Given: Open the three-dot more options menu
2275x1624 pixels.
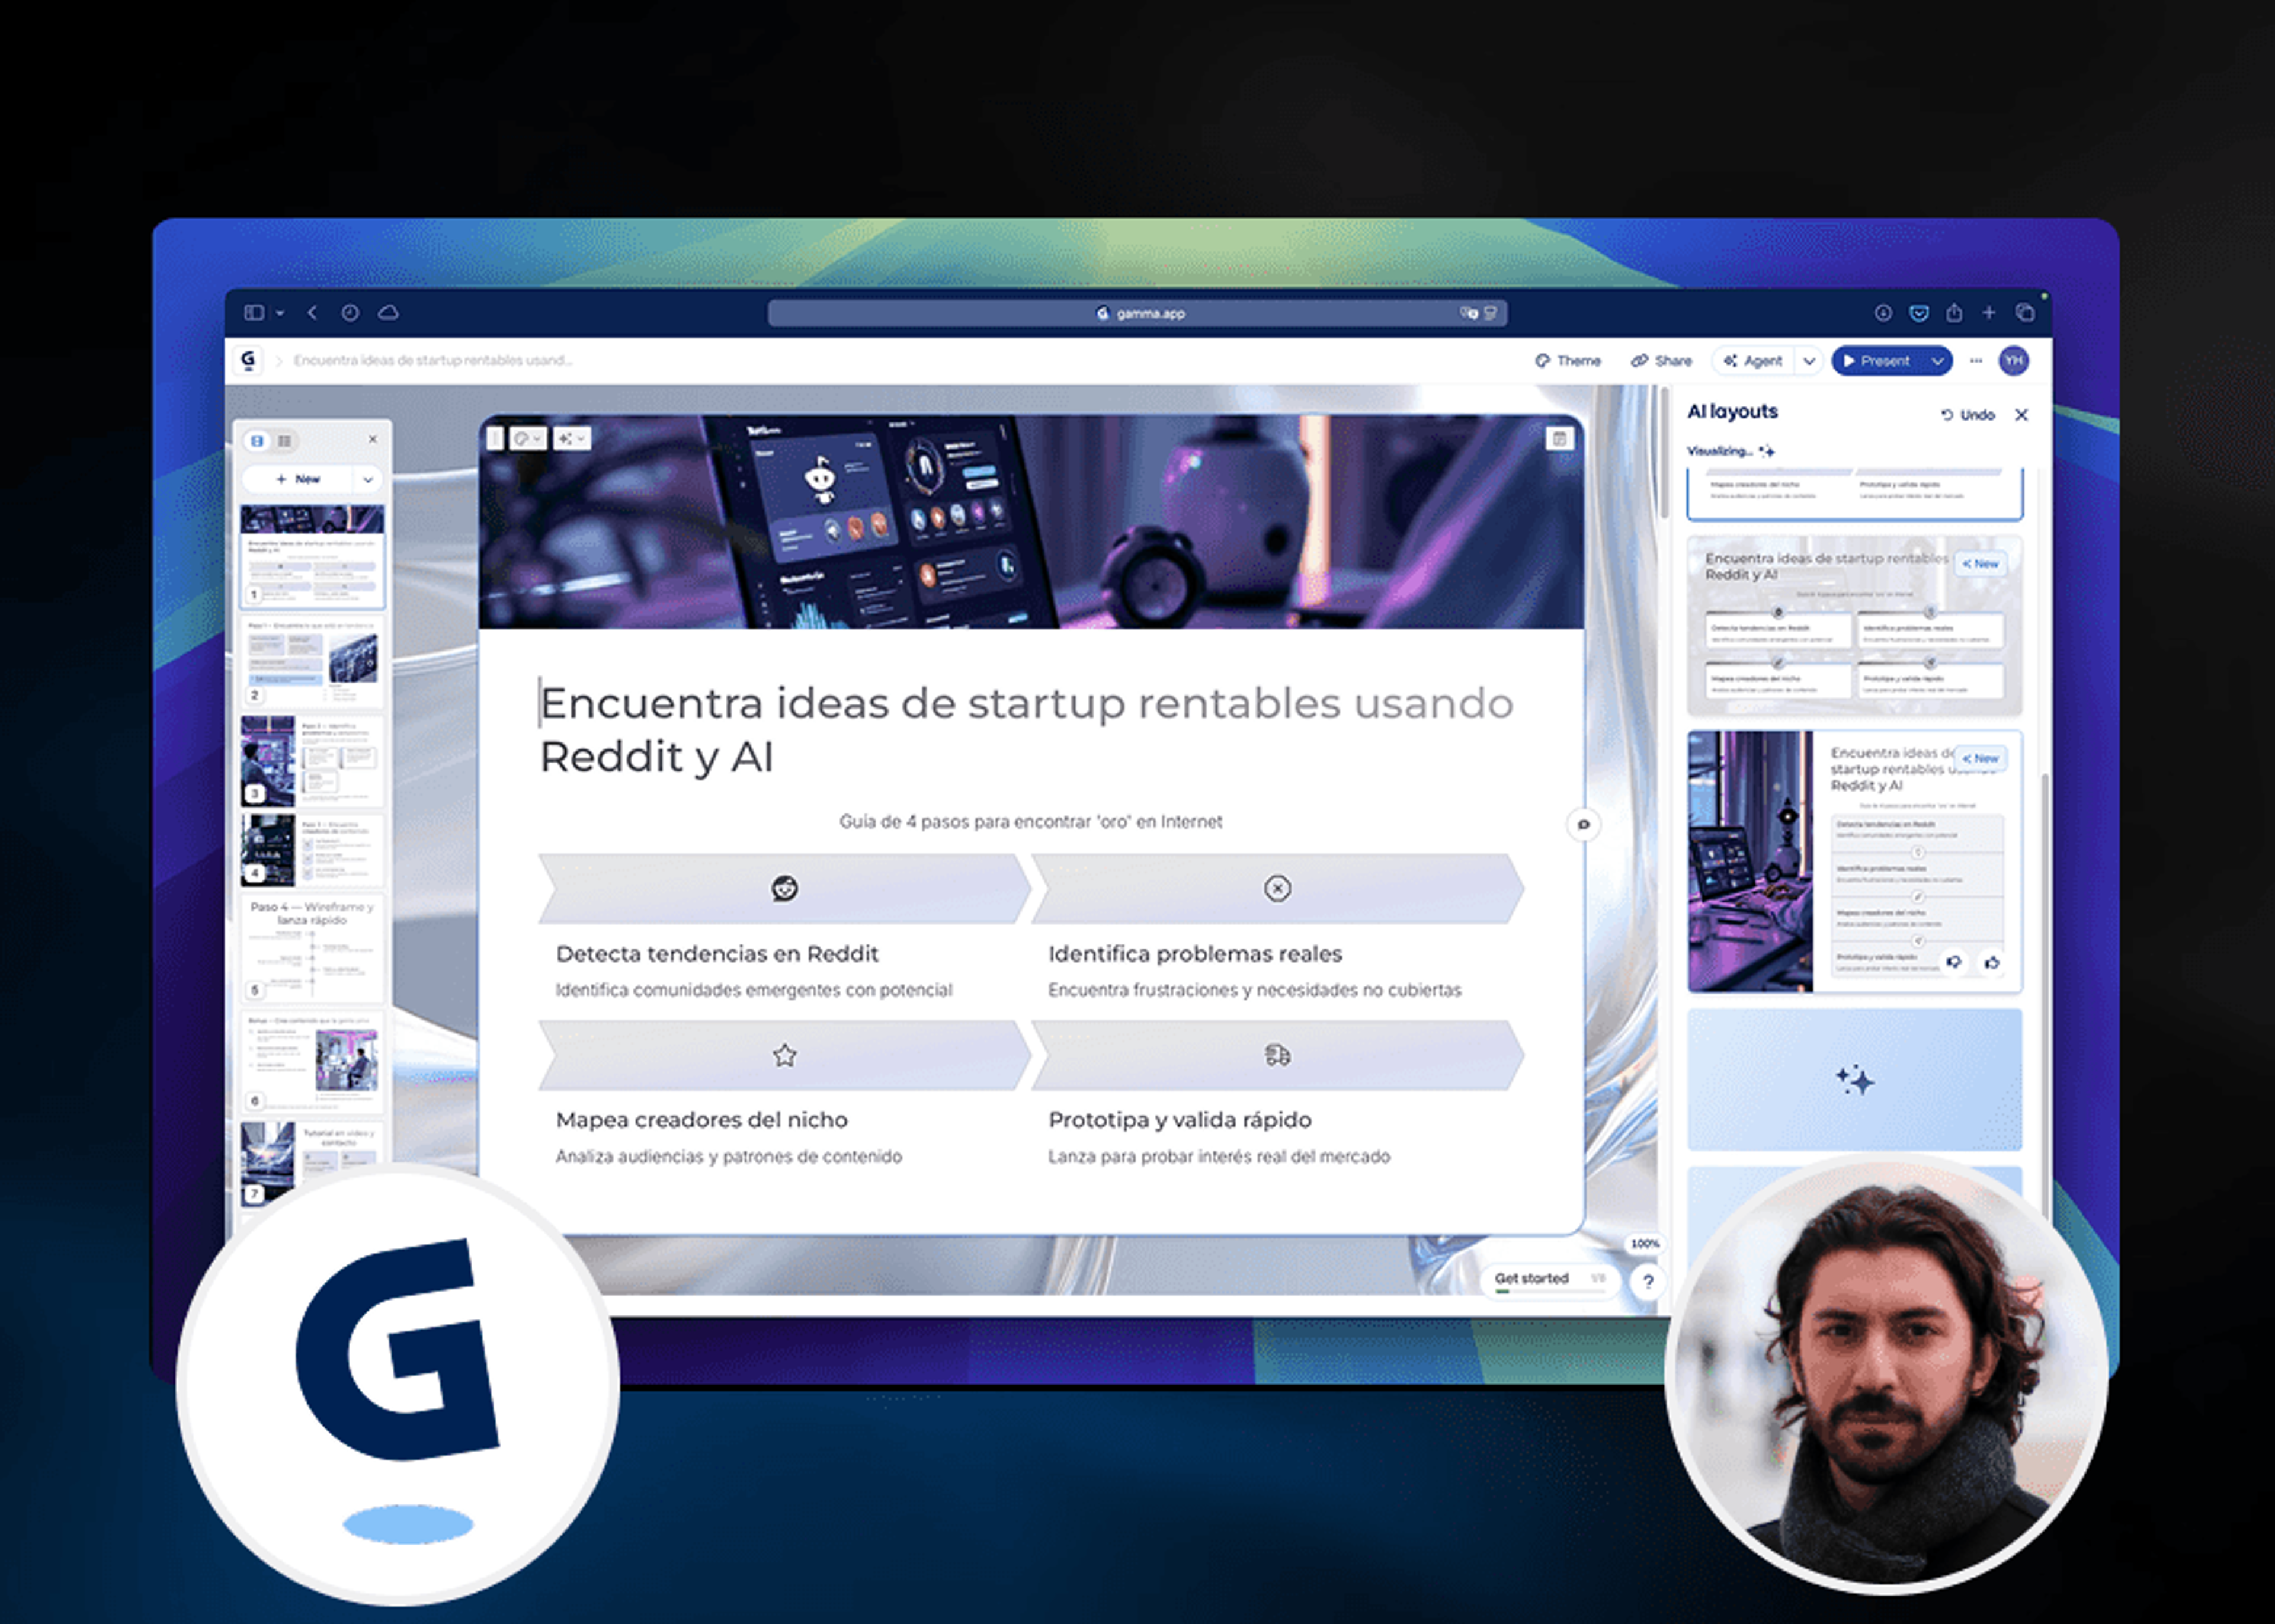Looking at the screenshot, I should pos(1976,361).
